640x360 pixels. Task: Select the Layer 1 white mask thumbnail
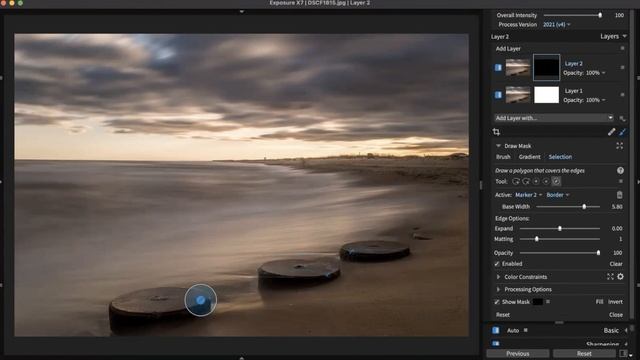[x=547, y=95]
